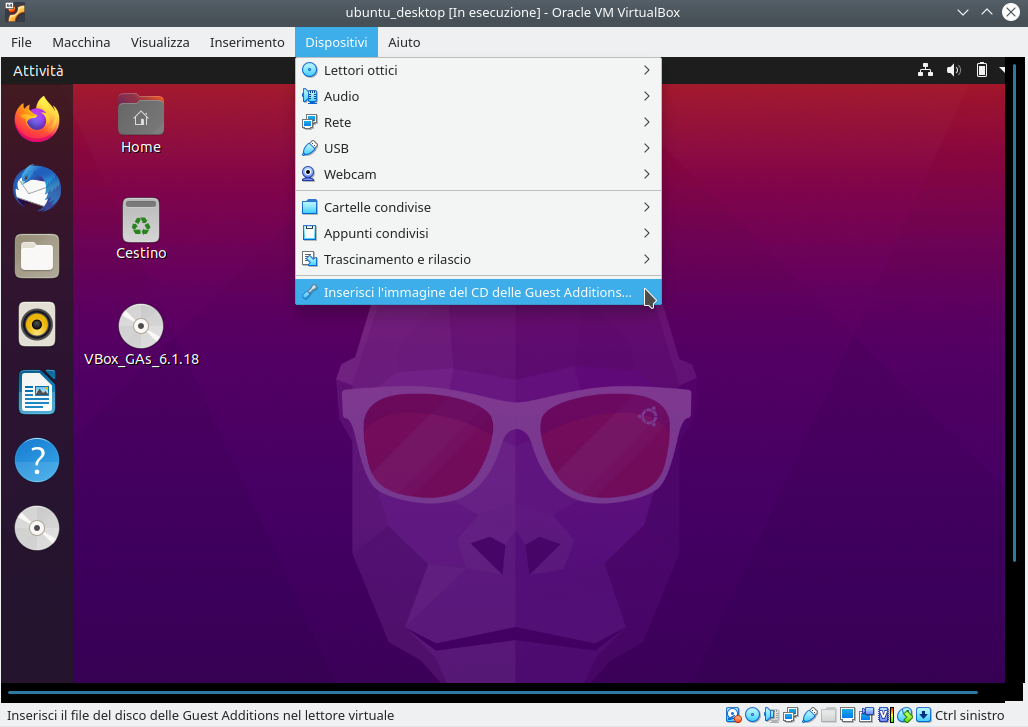Screen dimensions: 1028x727
Task: Expand Trascinamento e rilascio submenu arrow
Action: (646, 260)
